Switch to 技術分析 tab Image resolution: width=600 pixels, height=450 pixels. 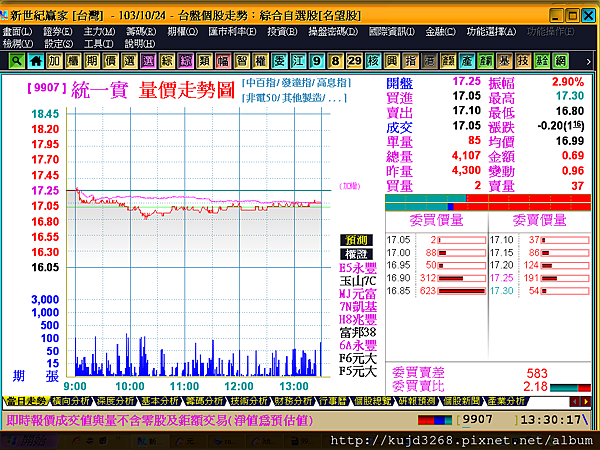[x=249, y=401]
